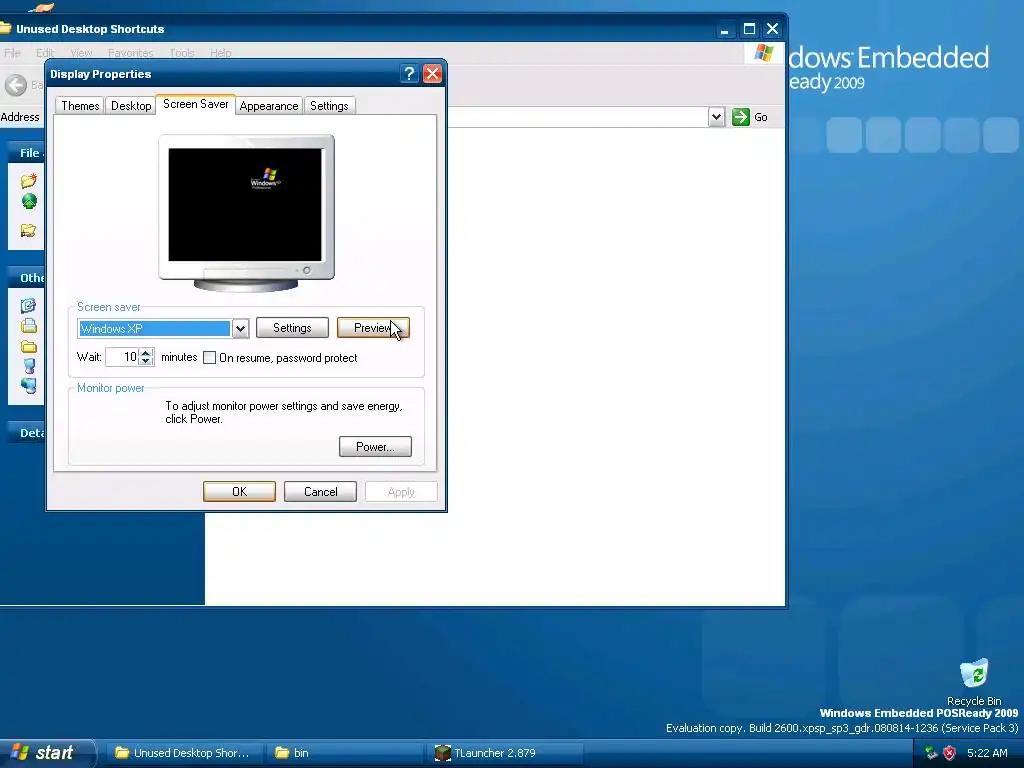Switch to the Themes tab

click(x=80, y=106)
